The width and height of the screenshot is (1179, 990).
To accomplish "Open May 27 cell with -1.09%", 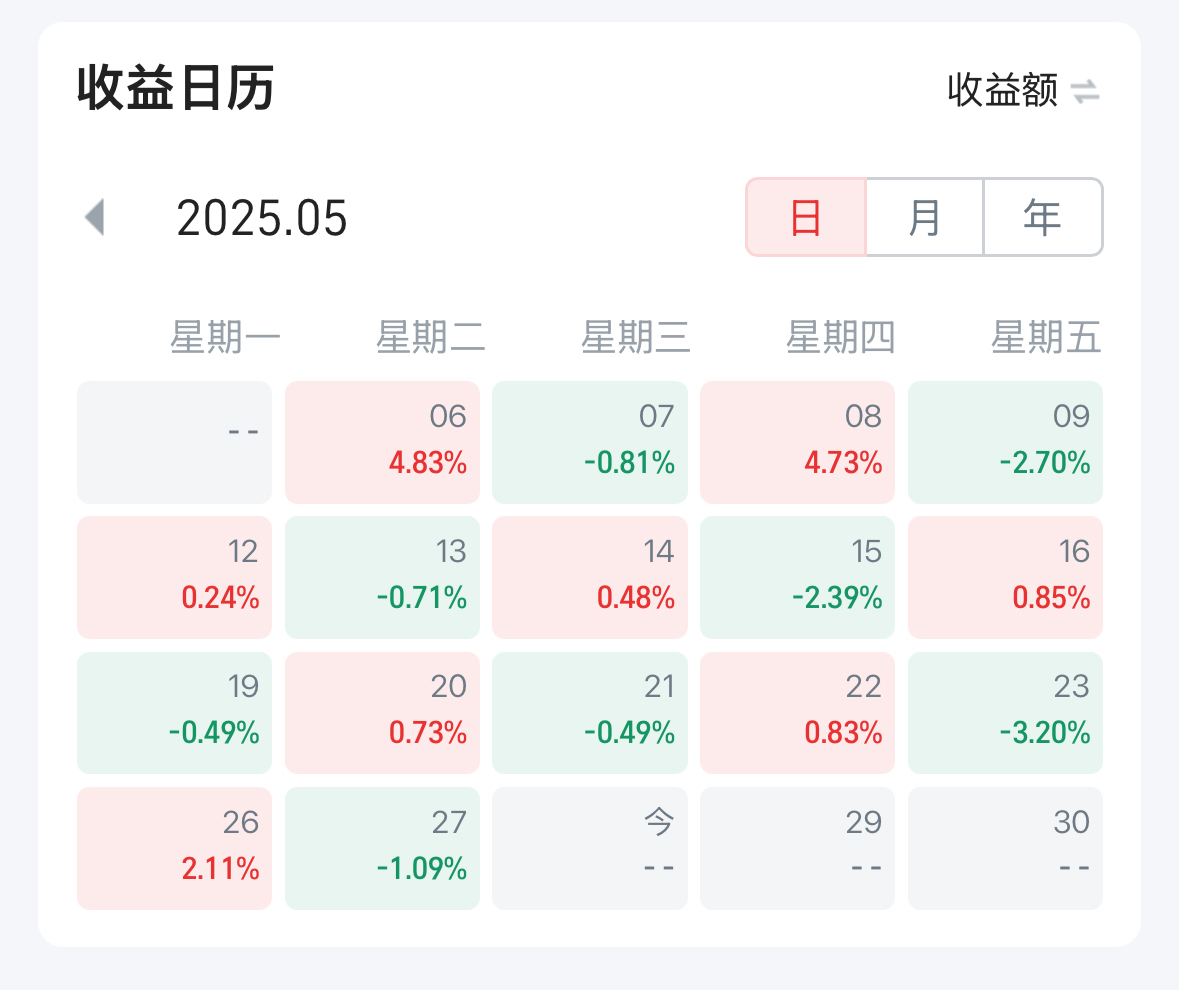I will [383, 849].
